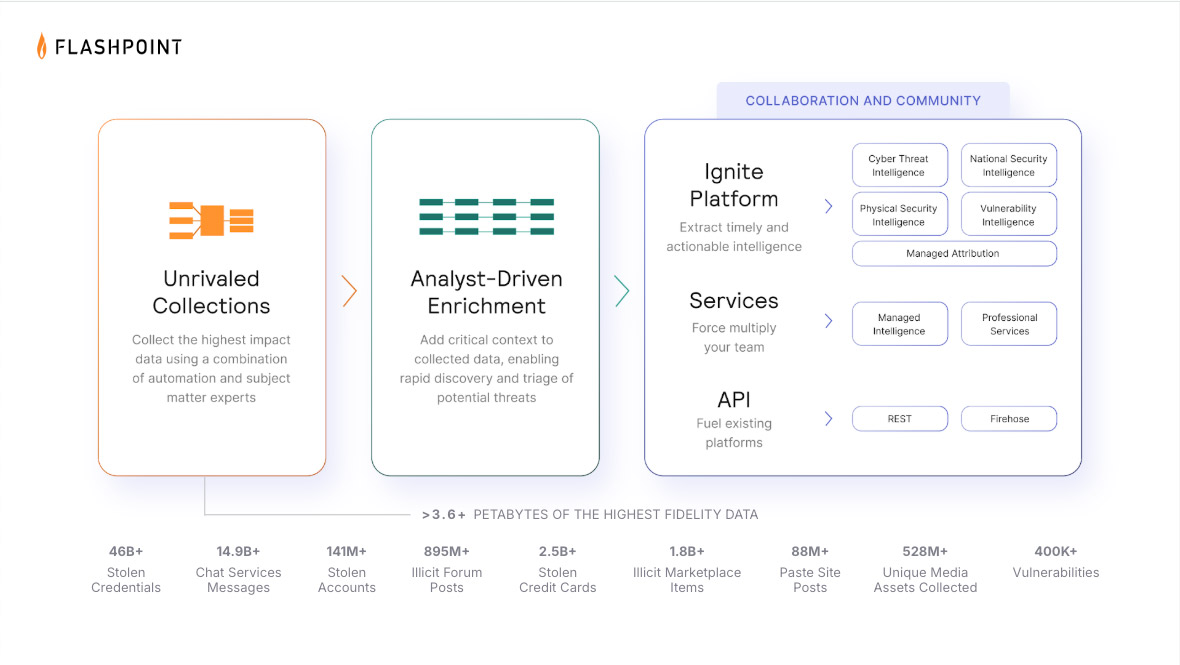Click the 88M+ Paste Site Posts stat

pos(810,569)
